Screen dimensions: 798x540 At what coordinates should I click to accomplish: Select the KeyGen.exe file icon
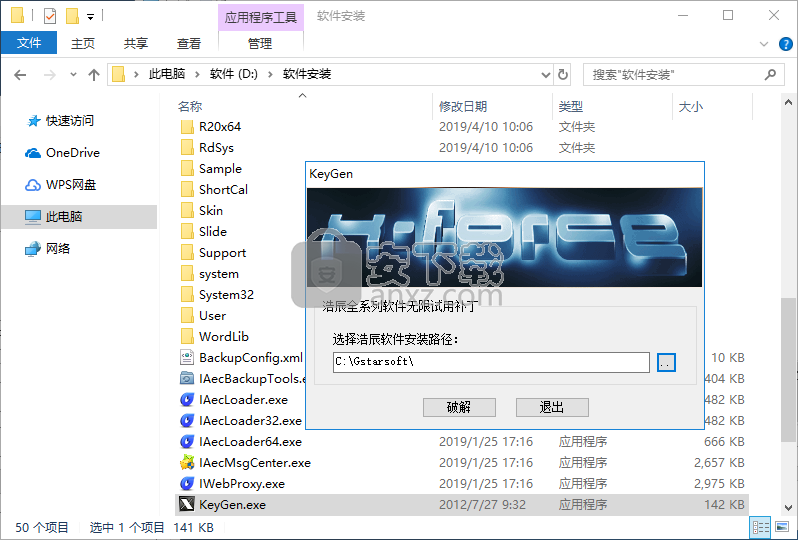[x=187, y=504]
